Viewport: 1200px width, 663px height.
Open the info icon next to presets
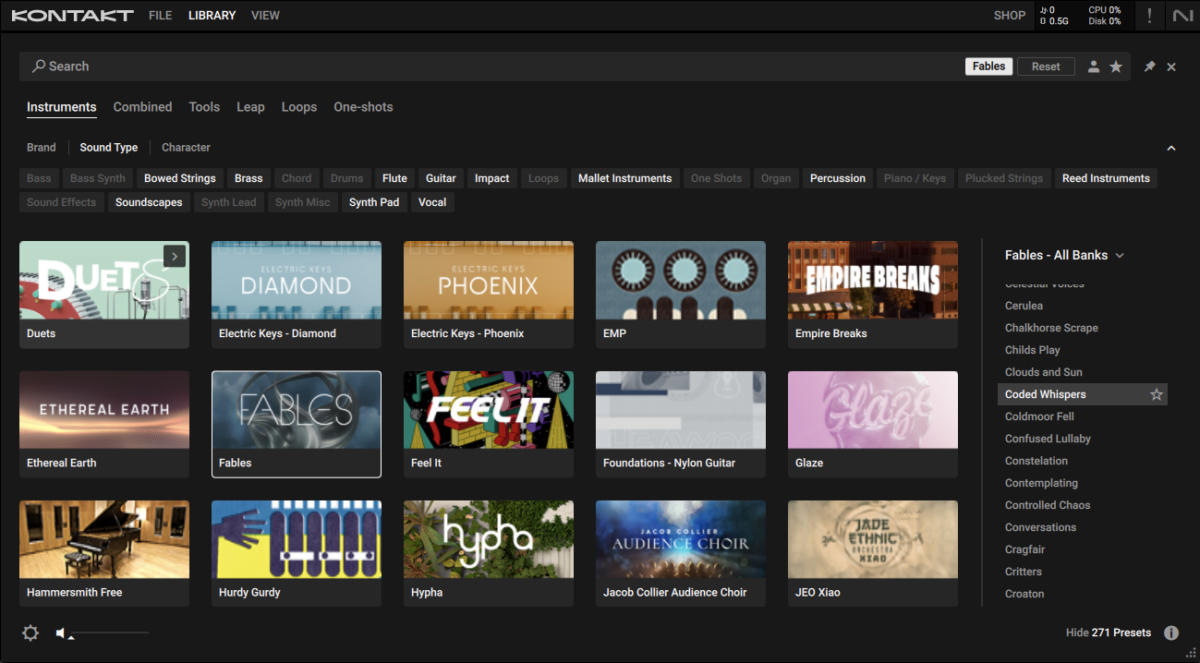click(1171, 633)
